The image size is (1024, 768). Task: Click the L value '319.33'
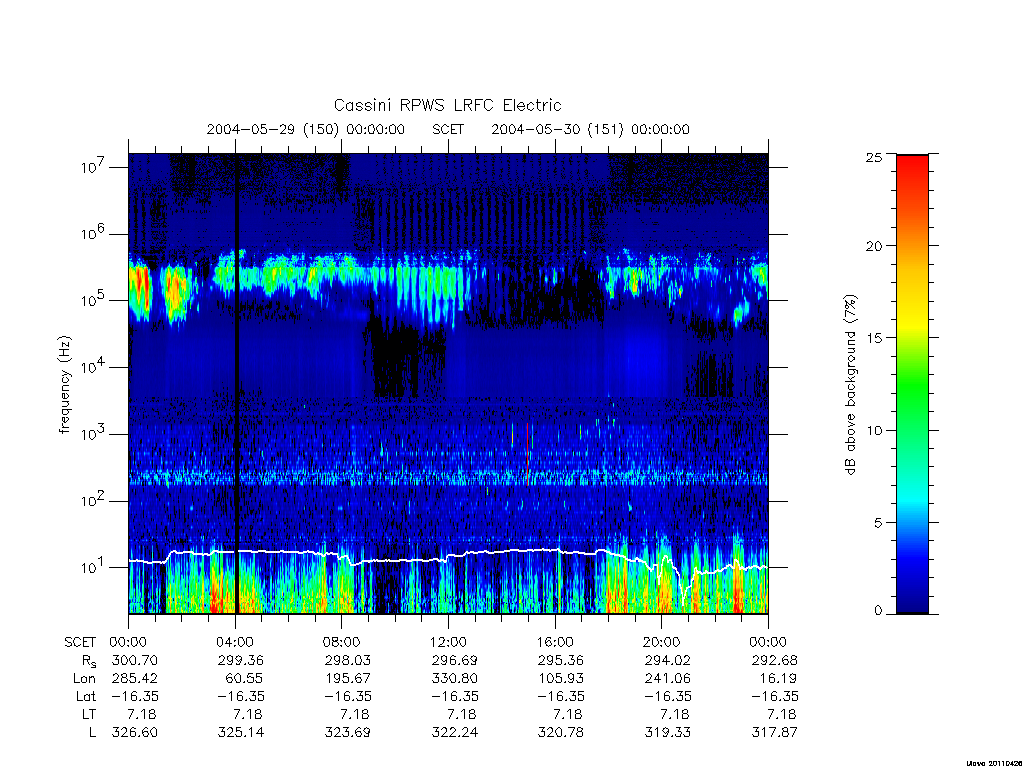point(667,732)
